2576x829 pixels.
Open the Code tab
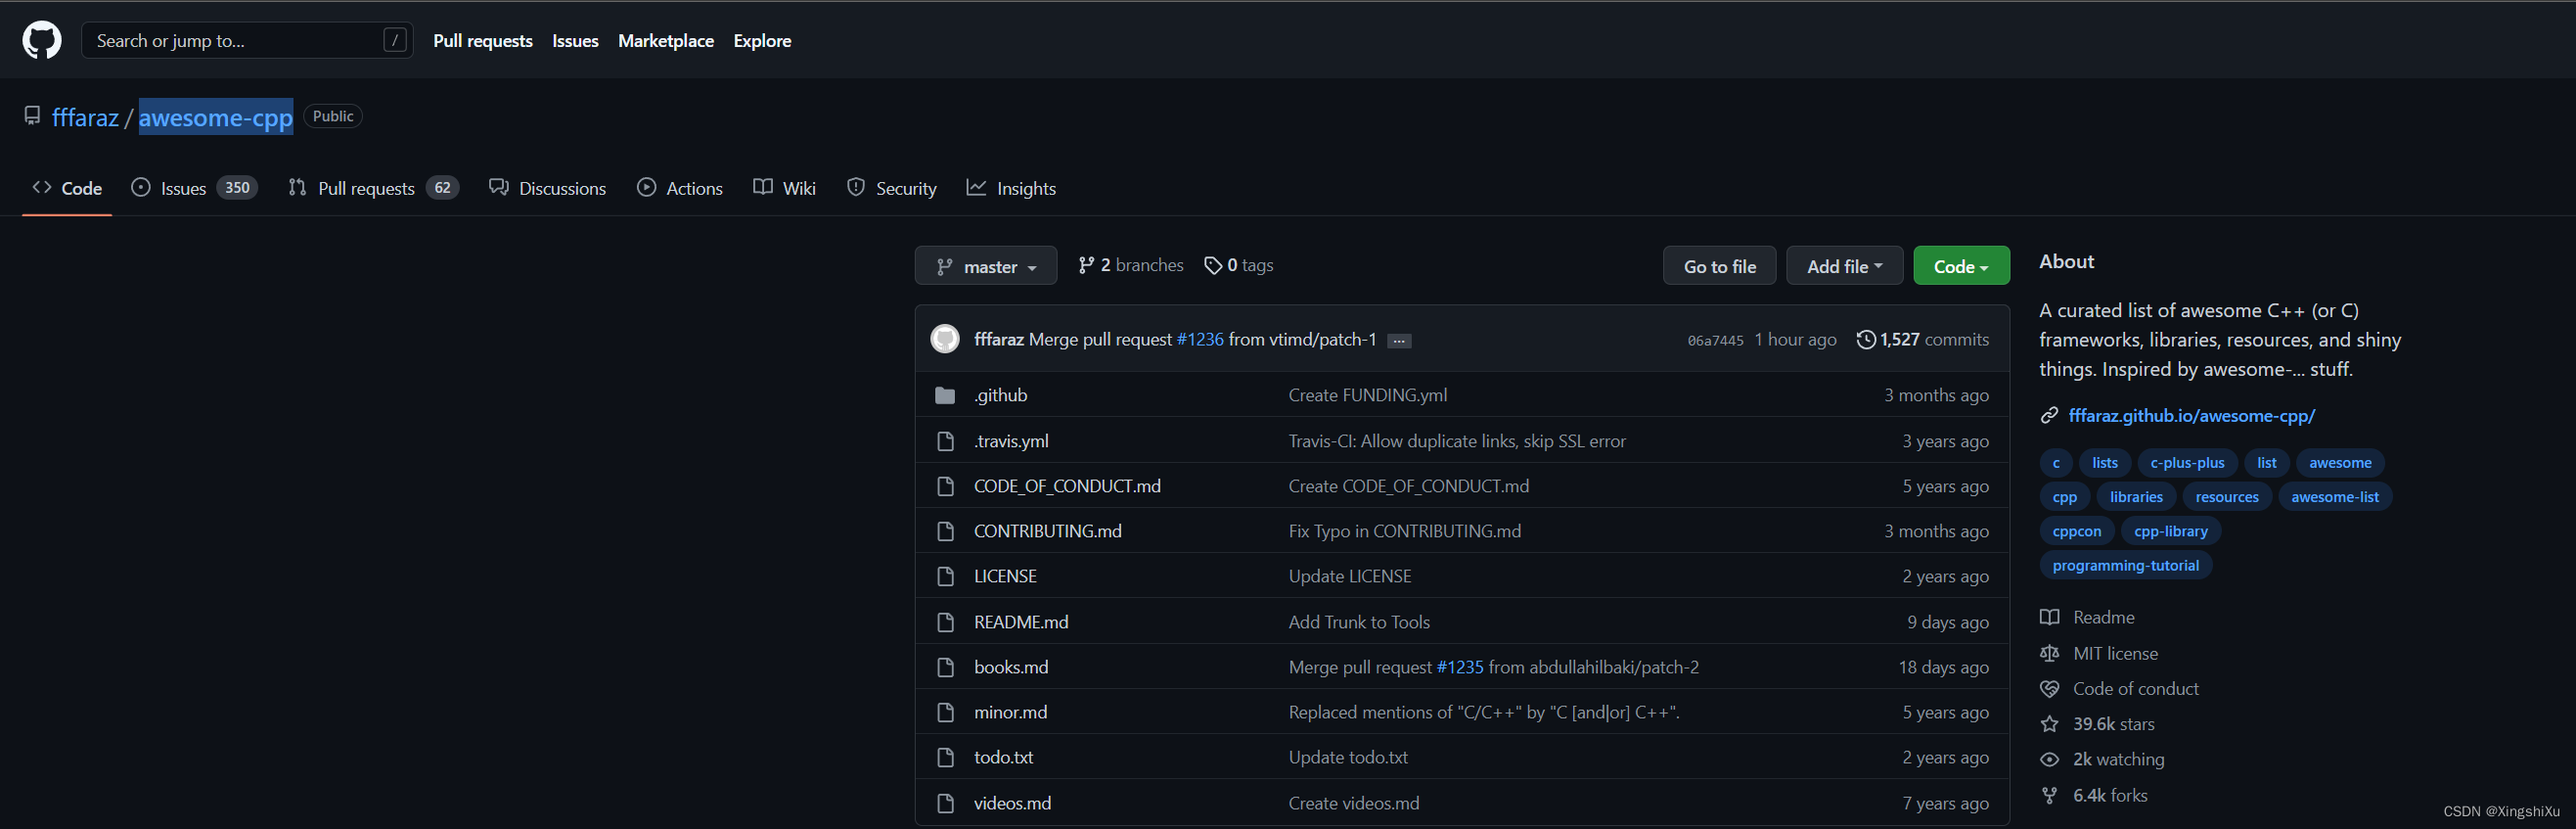67,188
